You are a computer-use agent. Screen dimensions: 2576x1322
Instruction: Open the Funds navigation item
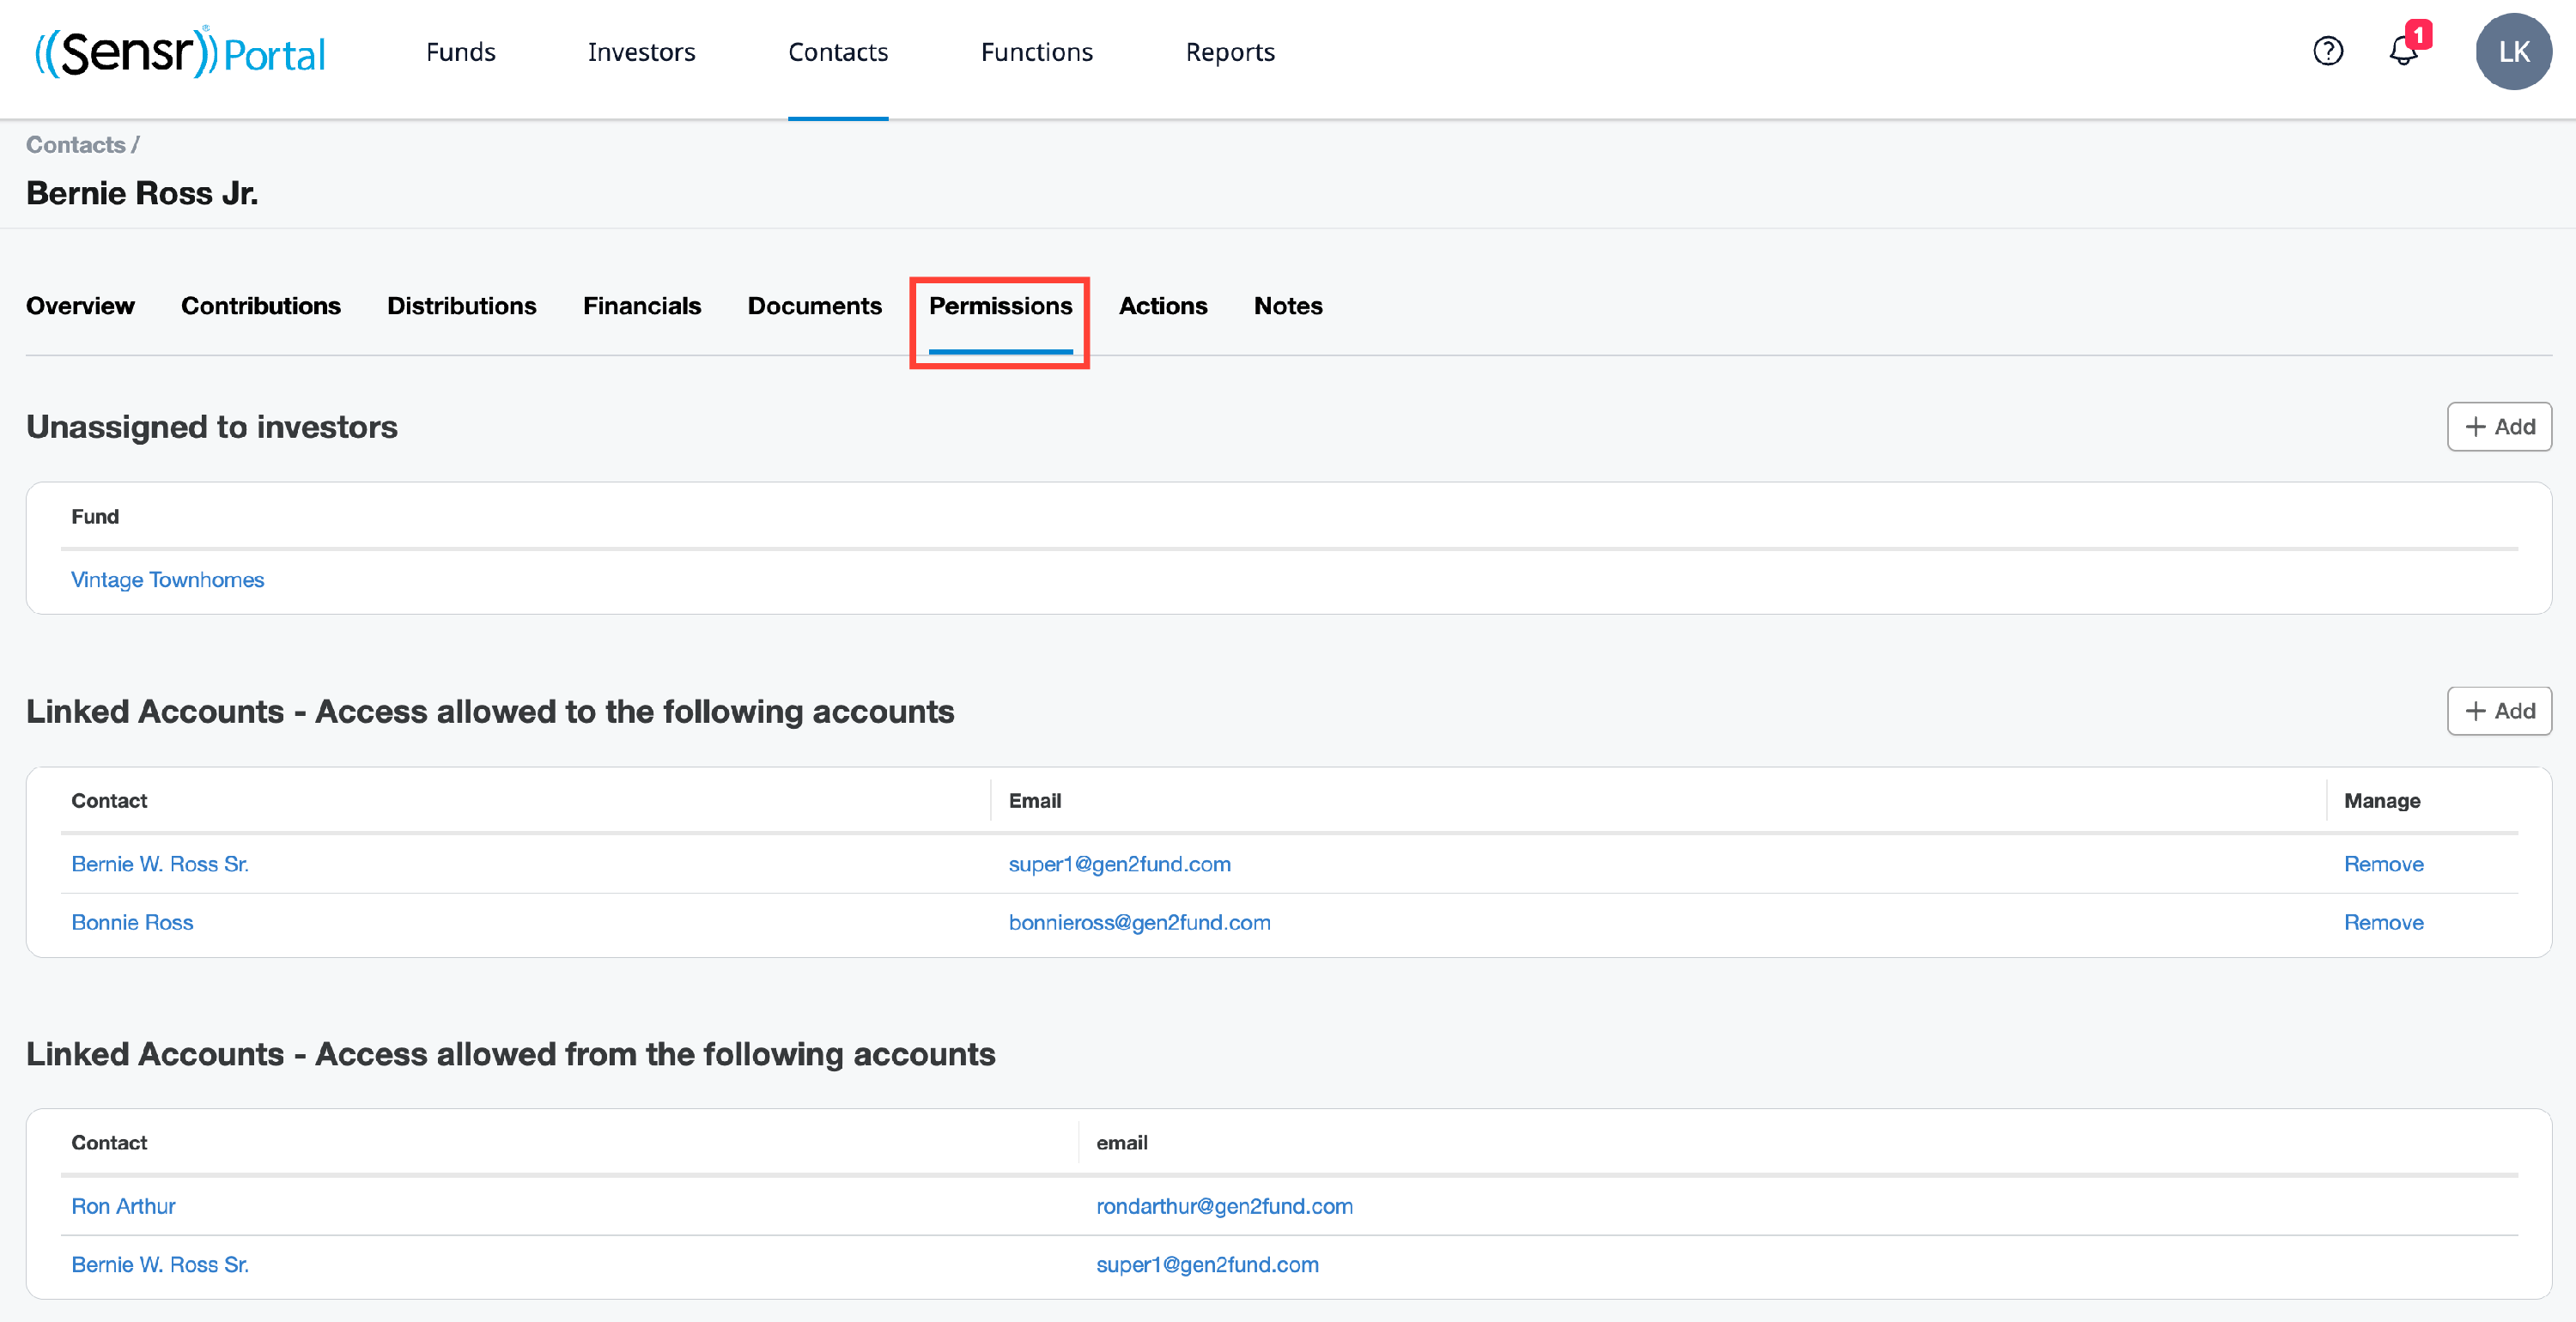click(x=461, y=52)
